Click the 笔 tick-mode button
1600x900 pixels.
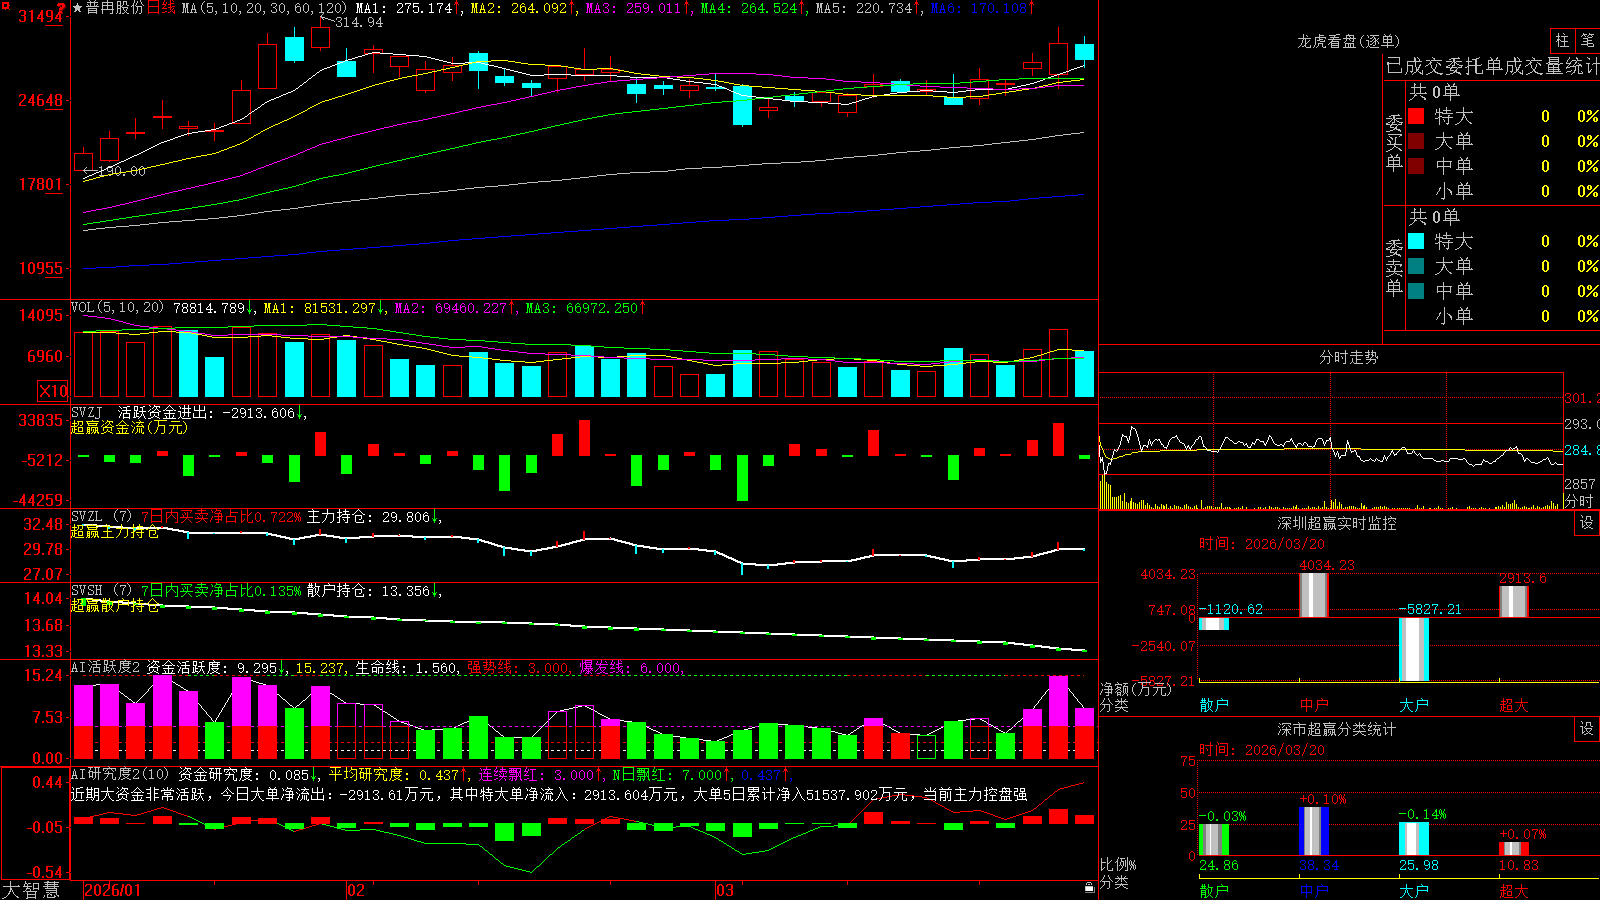coord(1587,41)
